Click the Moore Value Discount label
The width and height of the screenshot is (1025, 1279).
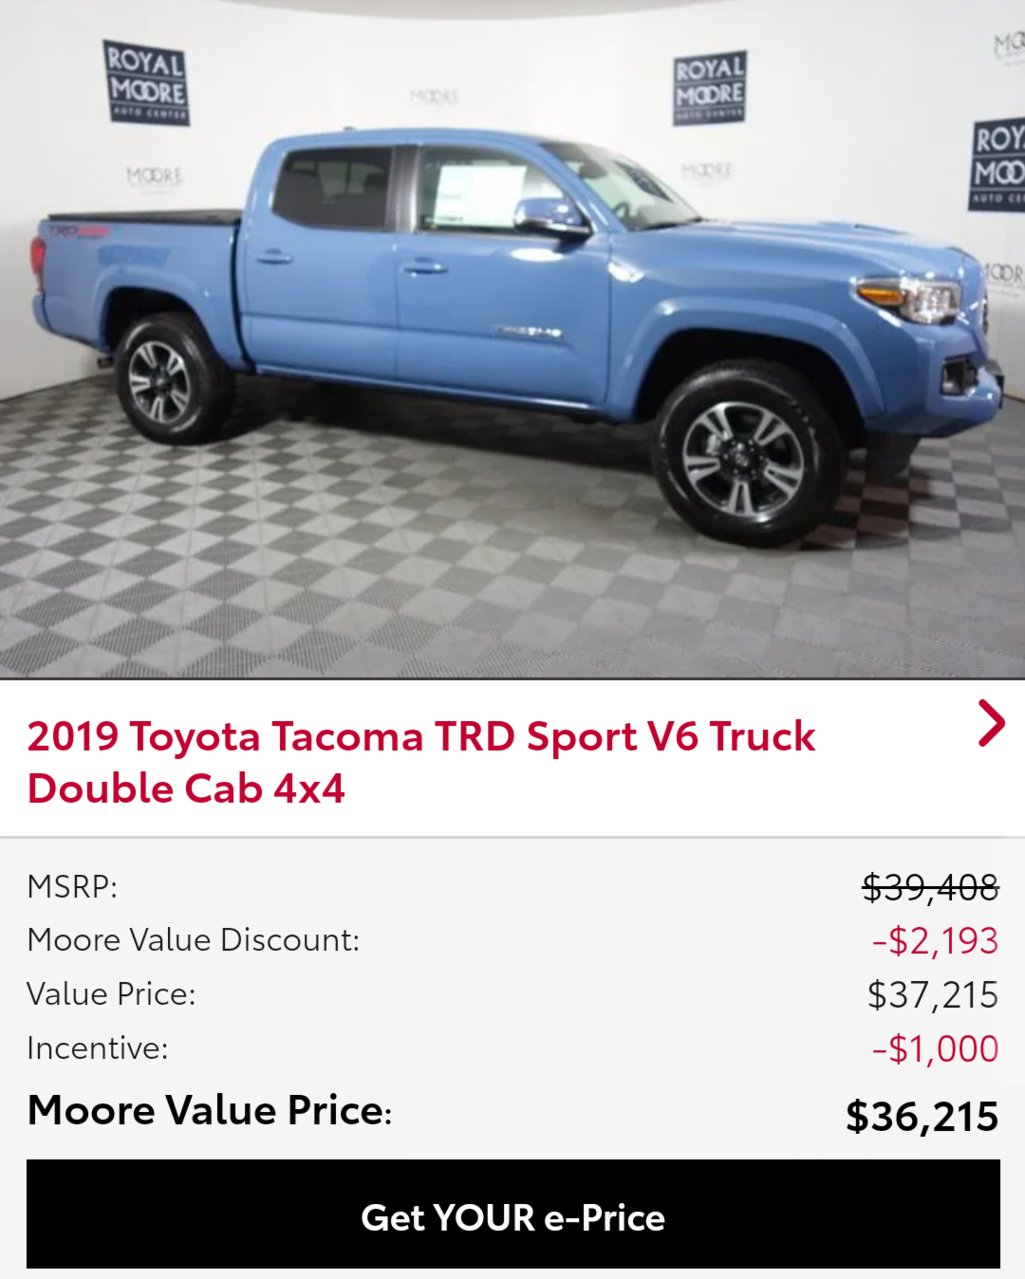[193, 940]
